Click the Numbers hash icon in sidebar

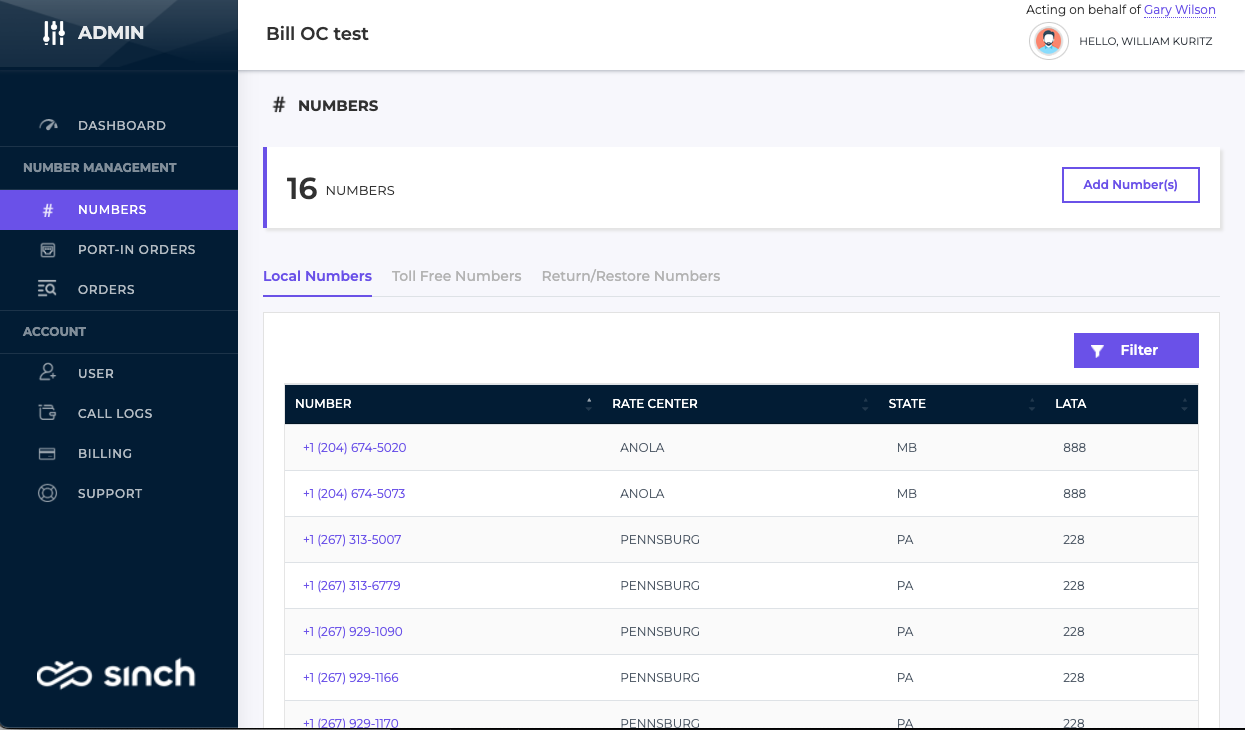pos(48,210)
